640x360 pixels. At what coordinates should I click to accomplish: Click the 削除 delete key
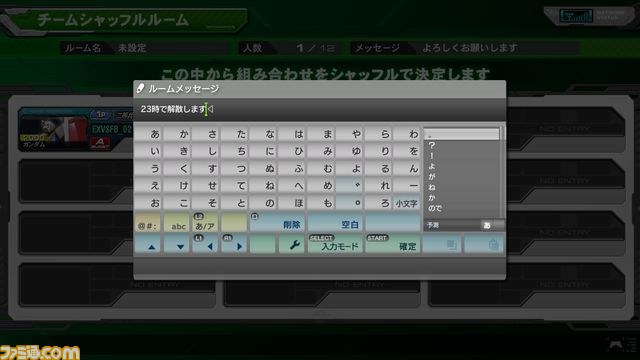pyautogui.click(x=277, y=222)
